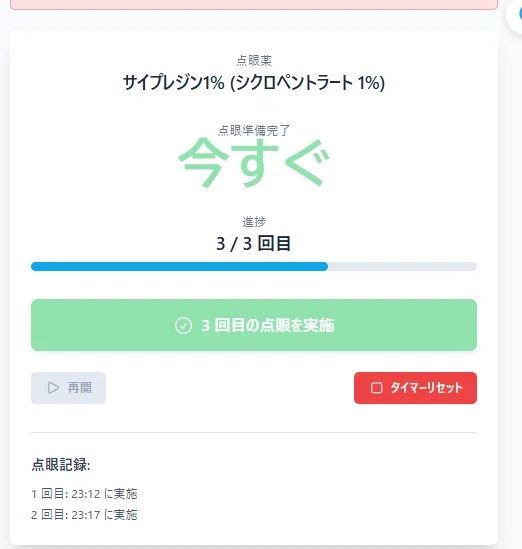Click the pink alert banner at top
This screenshot has height=549, width=522.
tap(254, 5)
